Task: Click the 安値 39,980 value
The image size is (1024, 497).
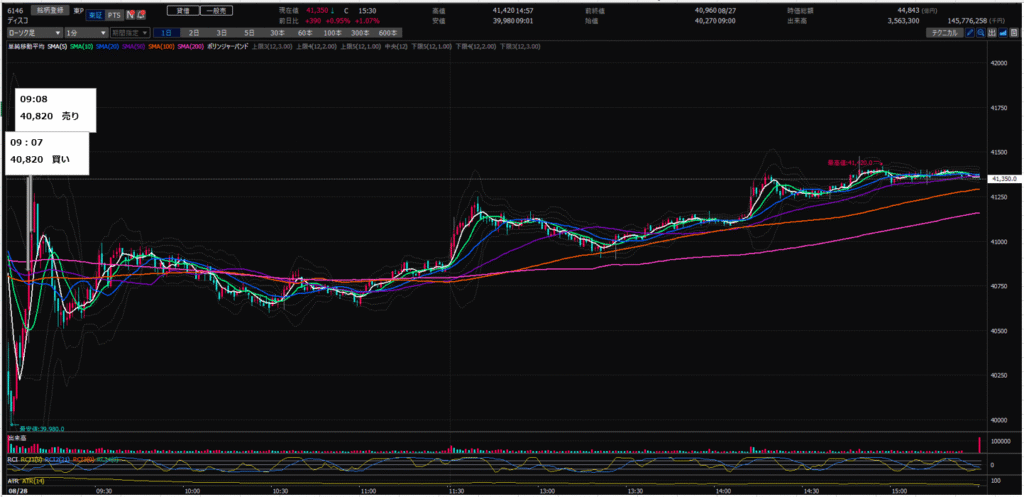Action: (504, 20)
